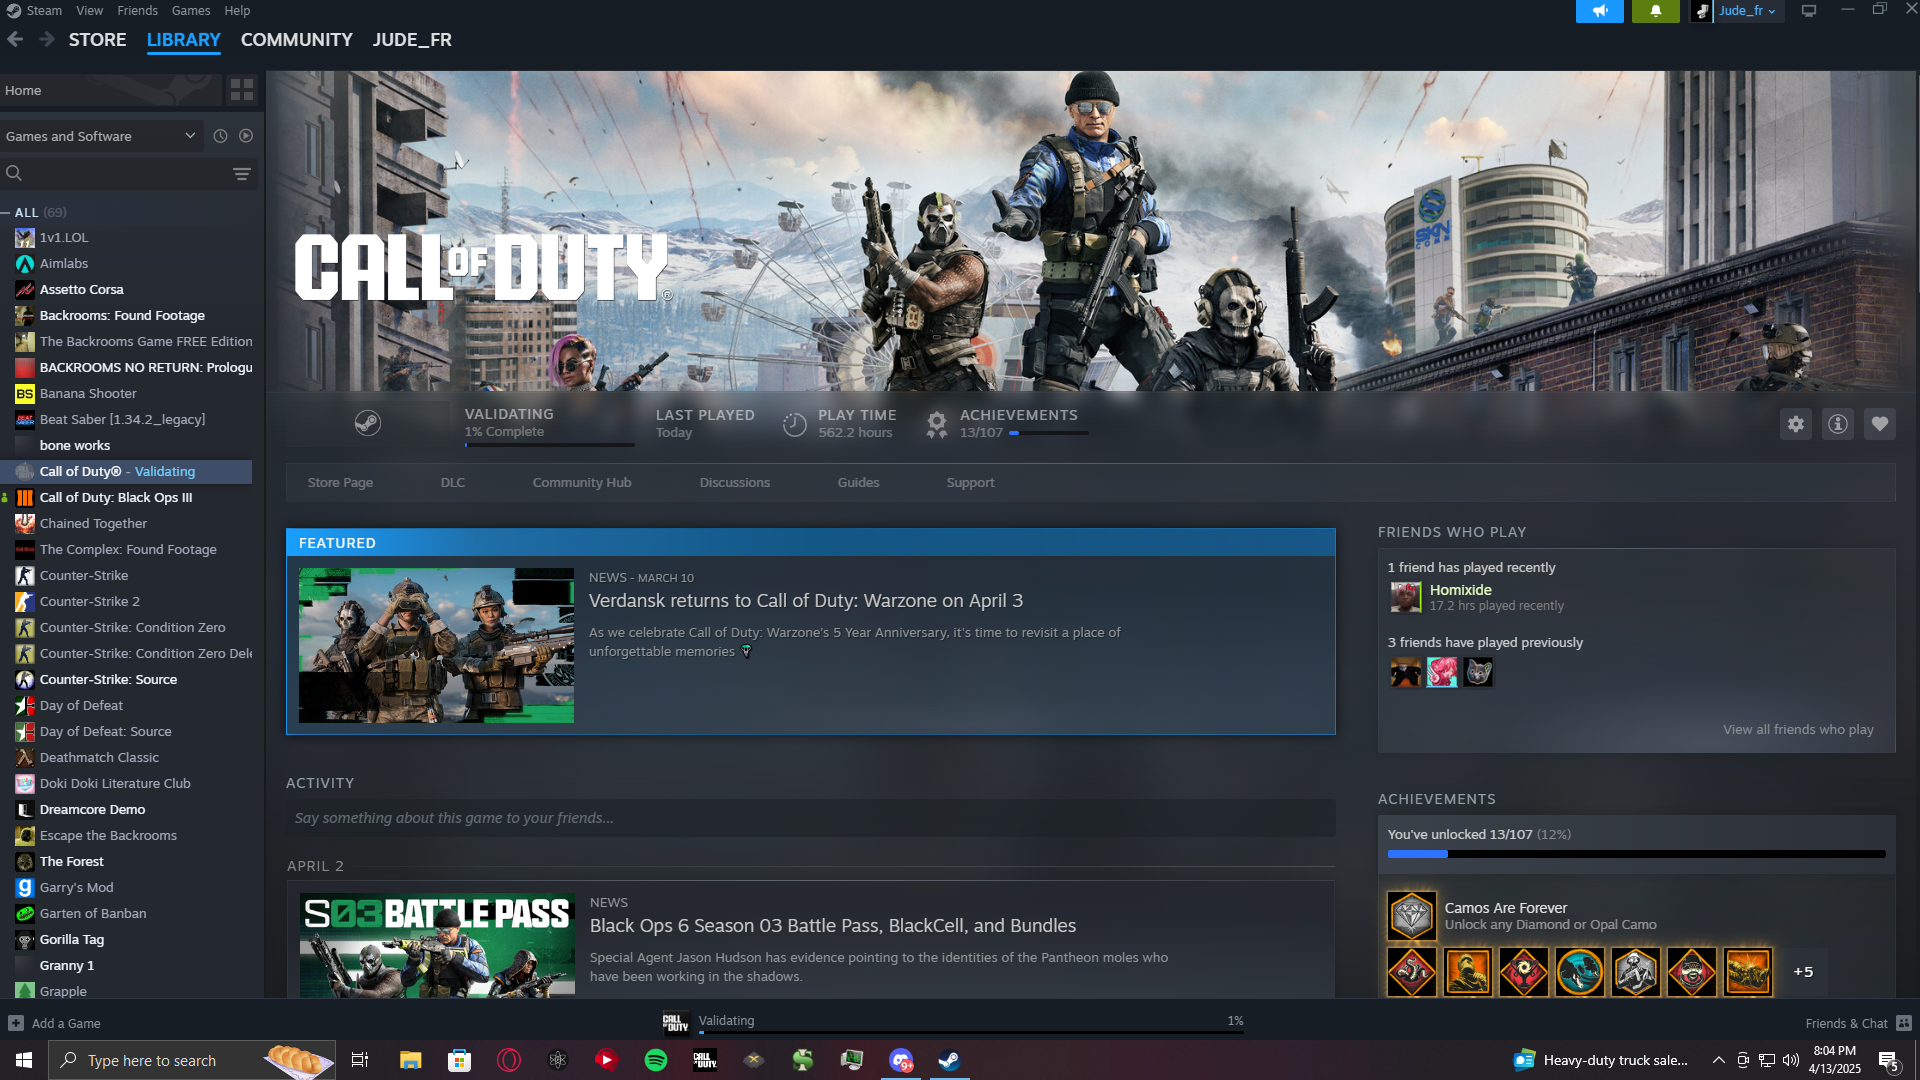Image resolution: width=1920 pixels, height=1080 pixels.
Task: Open Spotify from the taskbar
Action: click(656, 1060)
